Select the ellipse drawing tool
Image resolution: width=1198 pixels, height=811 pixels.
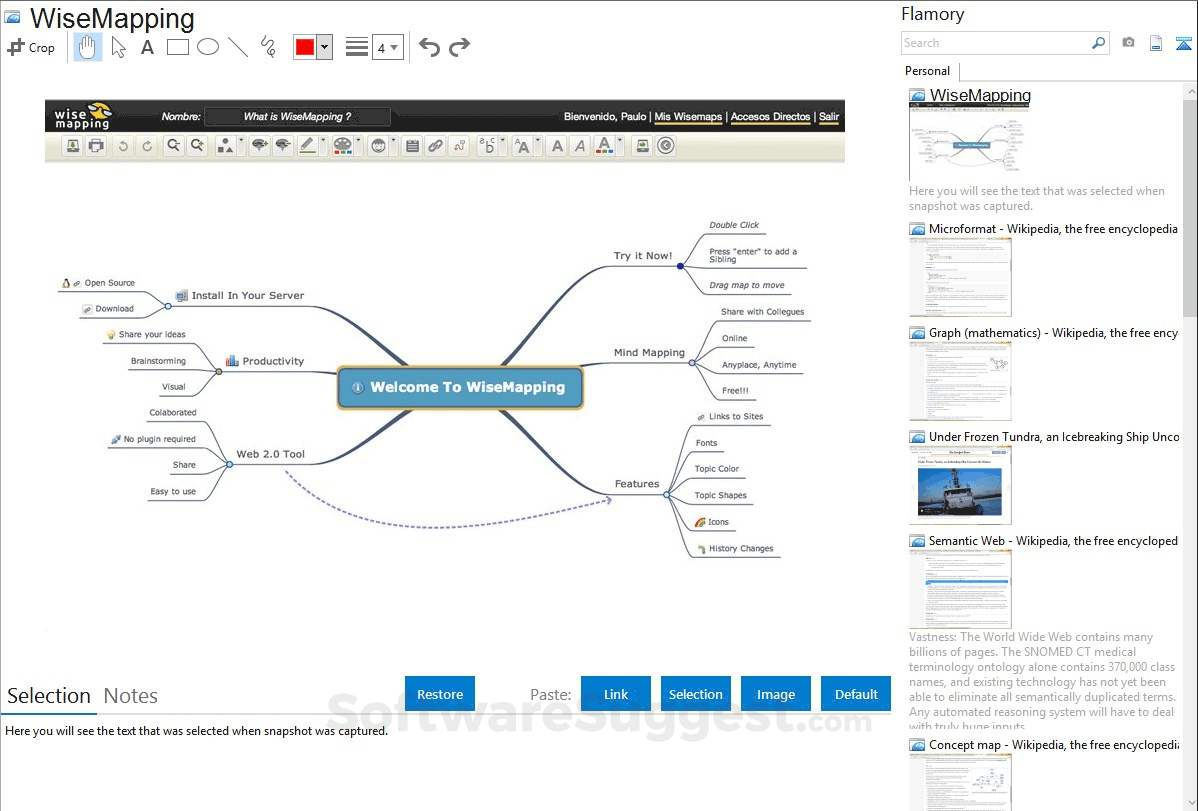pyautogui.click(x=208, y=47)
